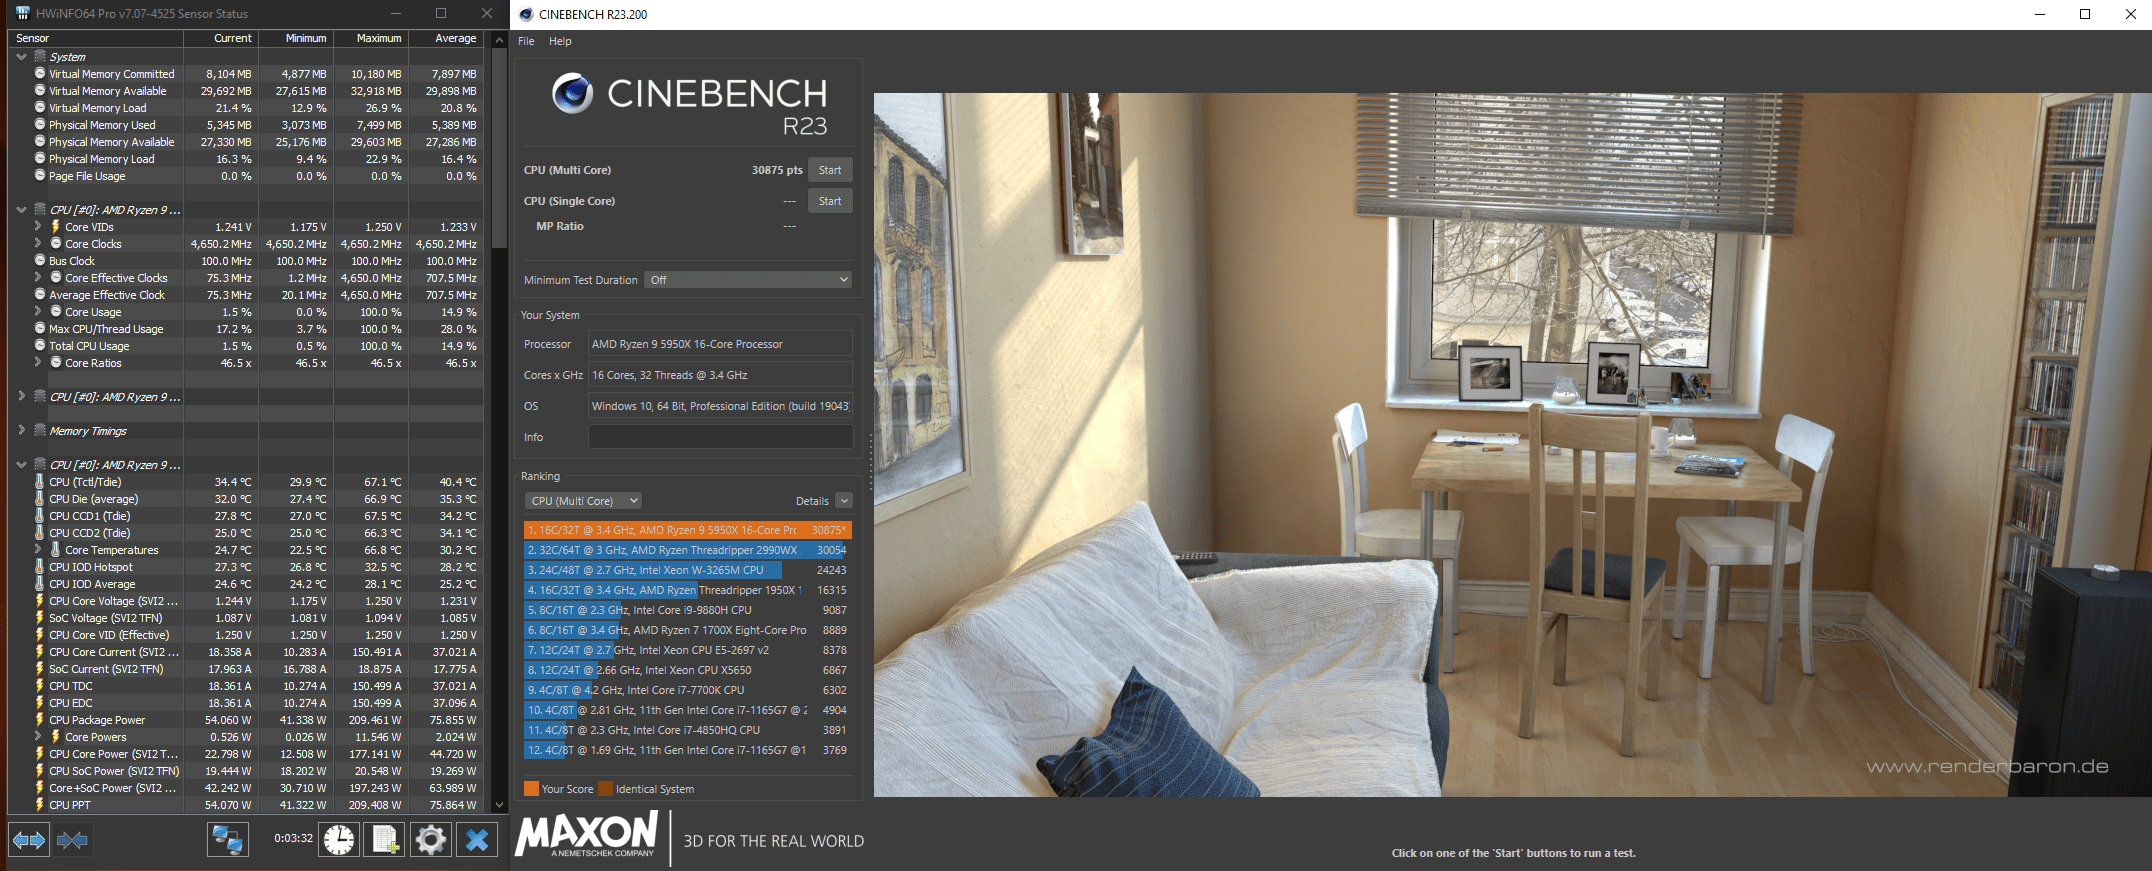The width and height of the screenshot is (2152, 871).
Task: Click the SoC Voltage lightning bolt icon
Action: 40,618
